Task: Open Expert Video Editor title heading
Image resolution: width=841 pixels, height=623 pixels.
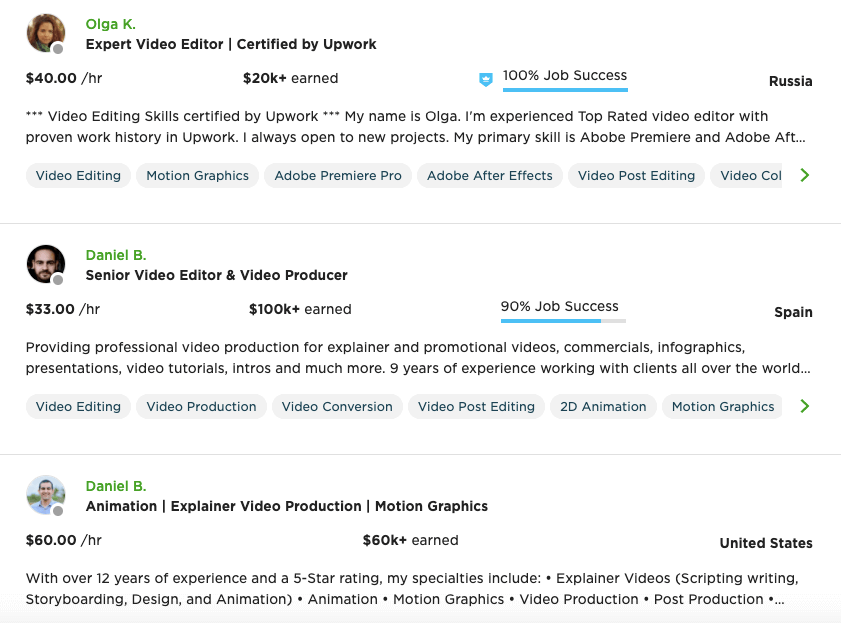Action: (231, 44)
